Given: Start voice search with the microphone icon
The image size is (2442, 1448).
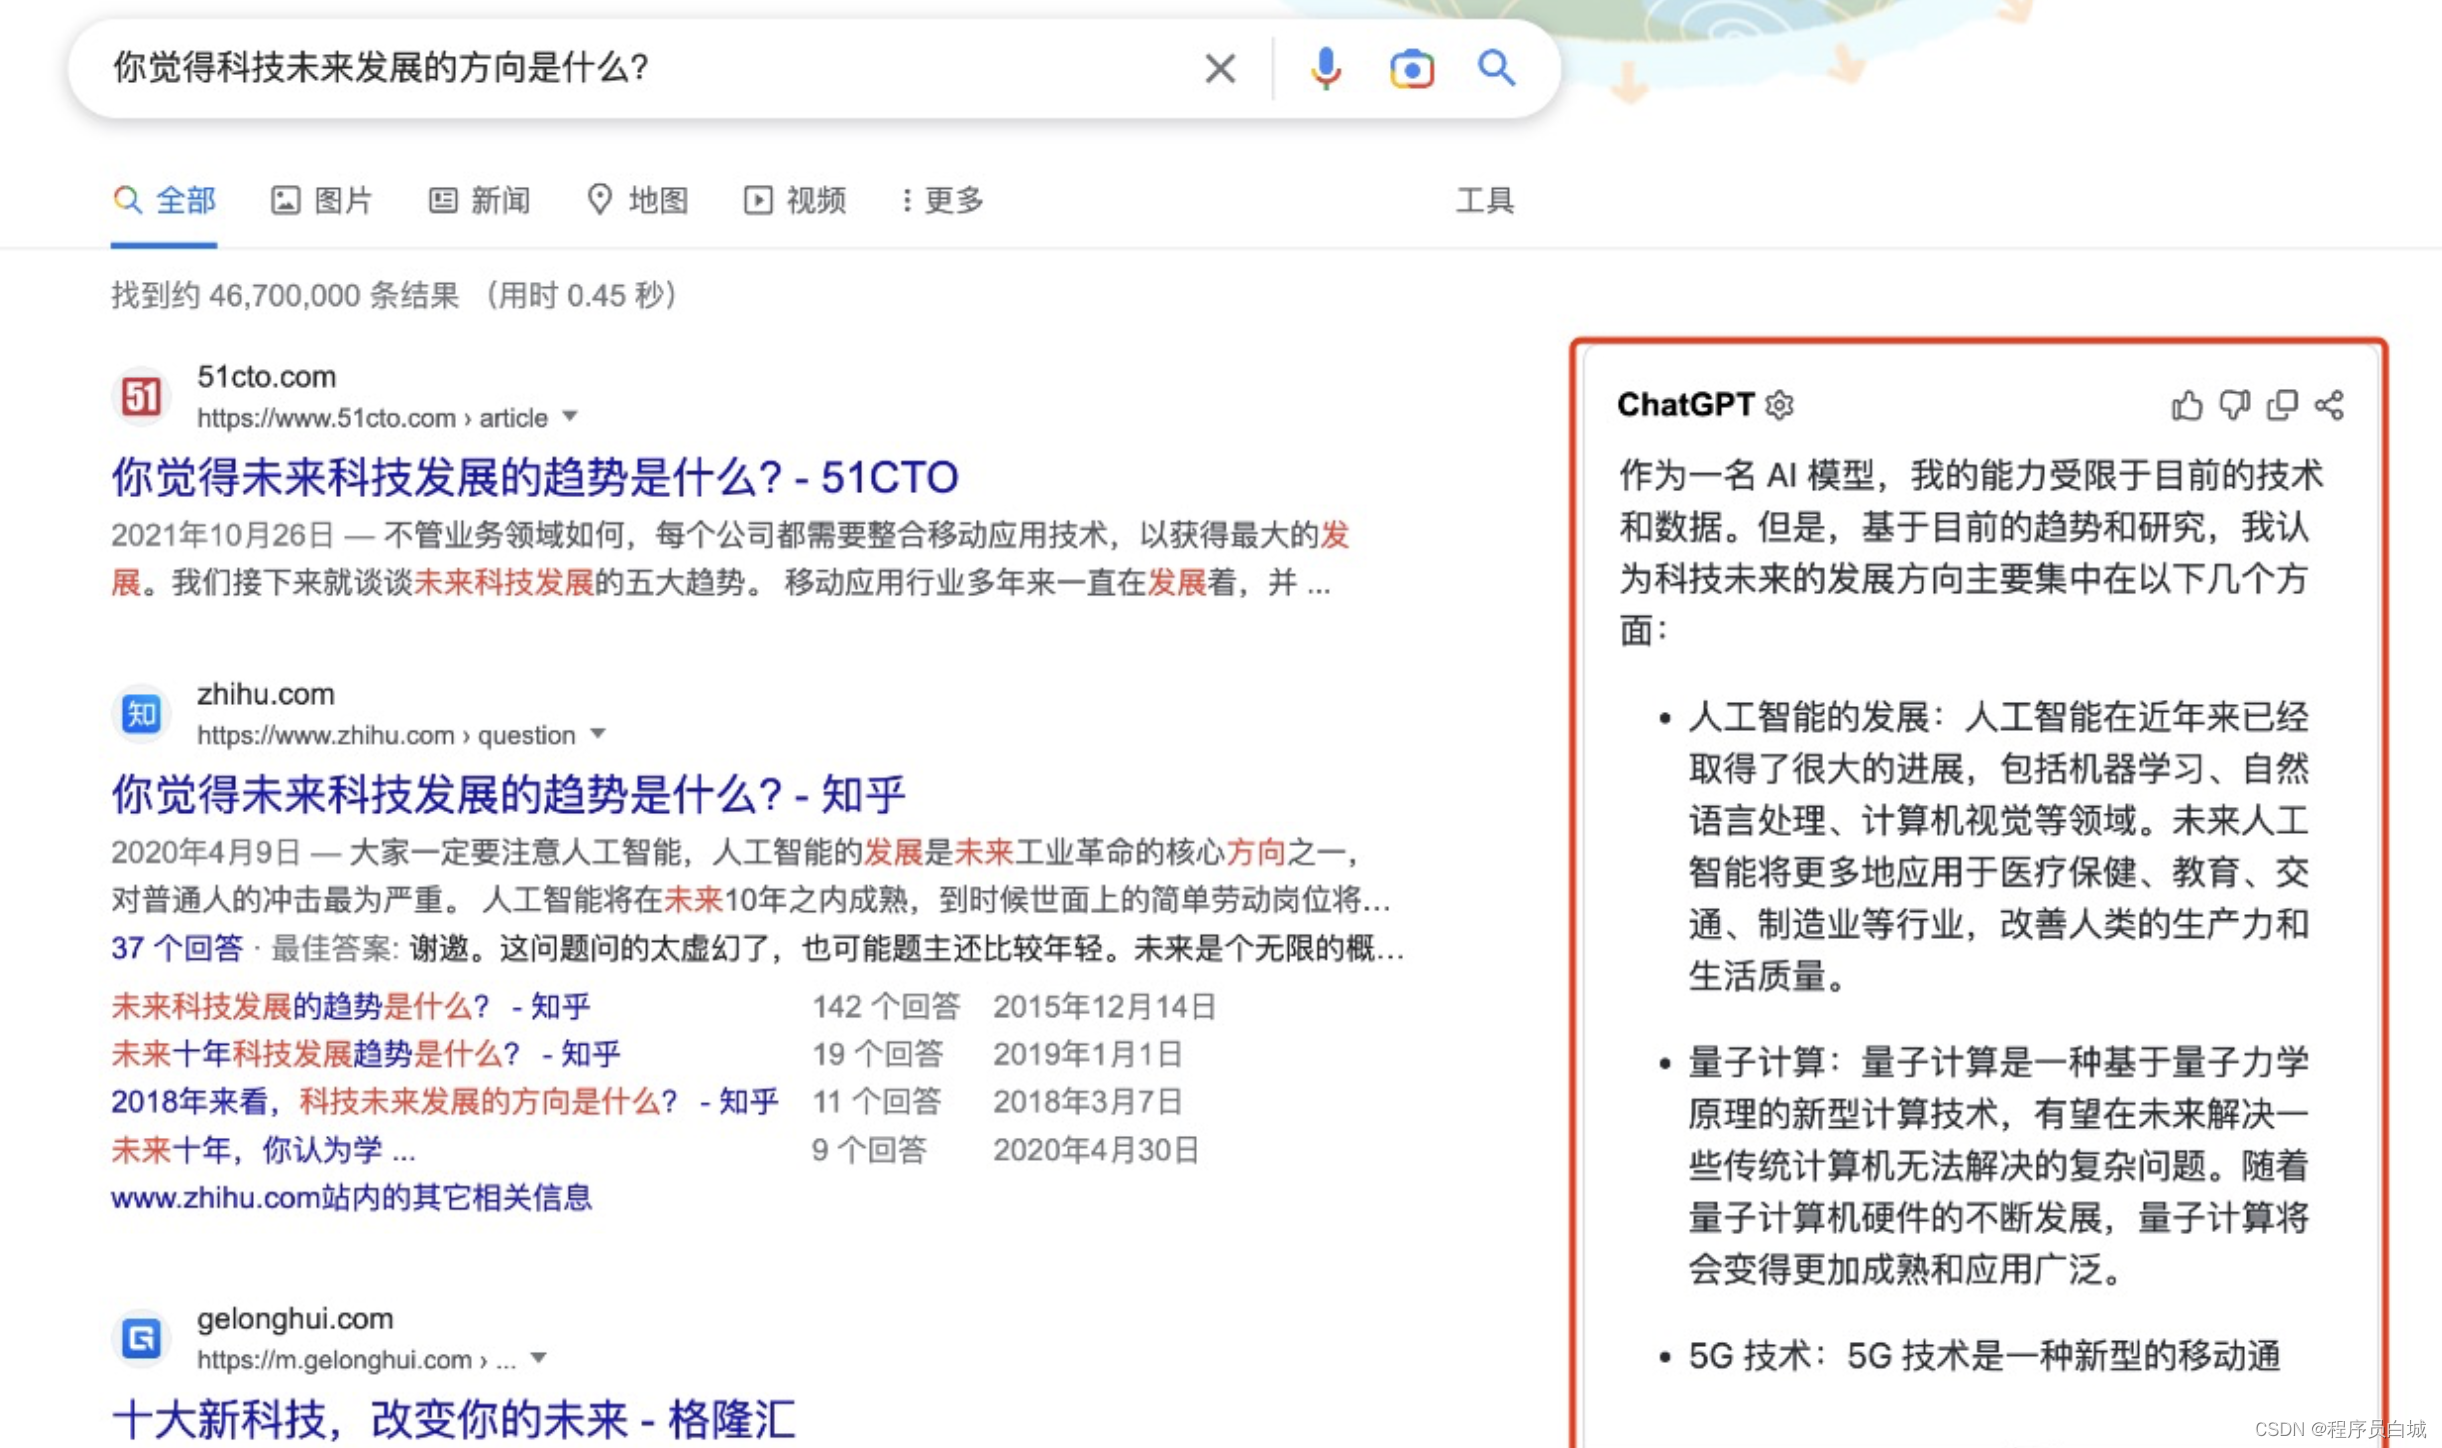Looking at the screenshot, I should tap(1326, 68).
